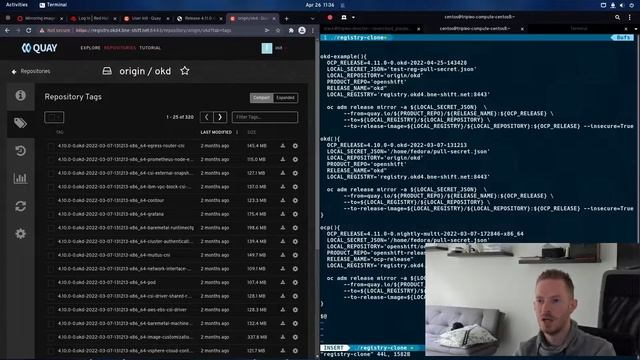Open the terminal window's kebab menu
The image size is (640, 360).
tap(630, 17)
